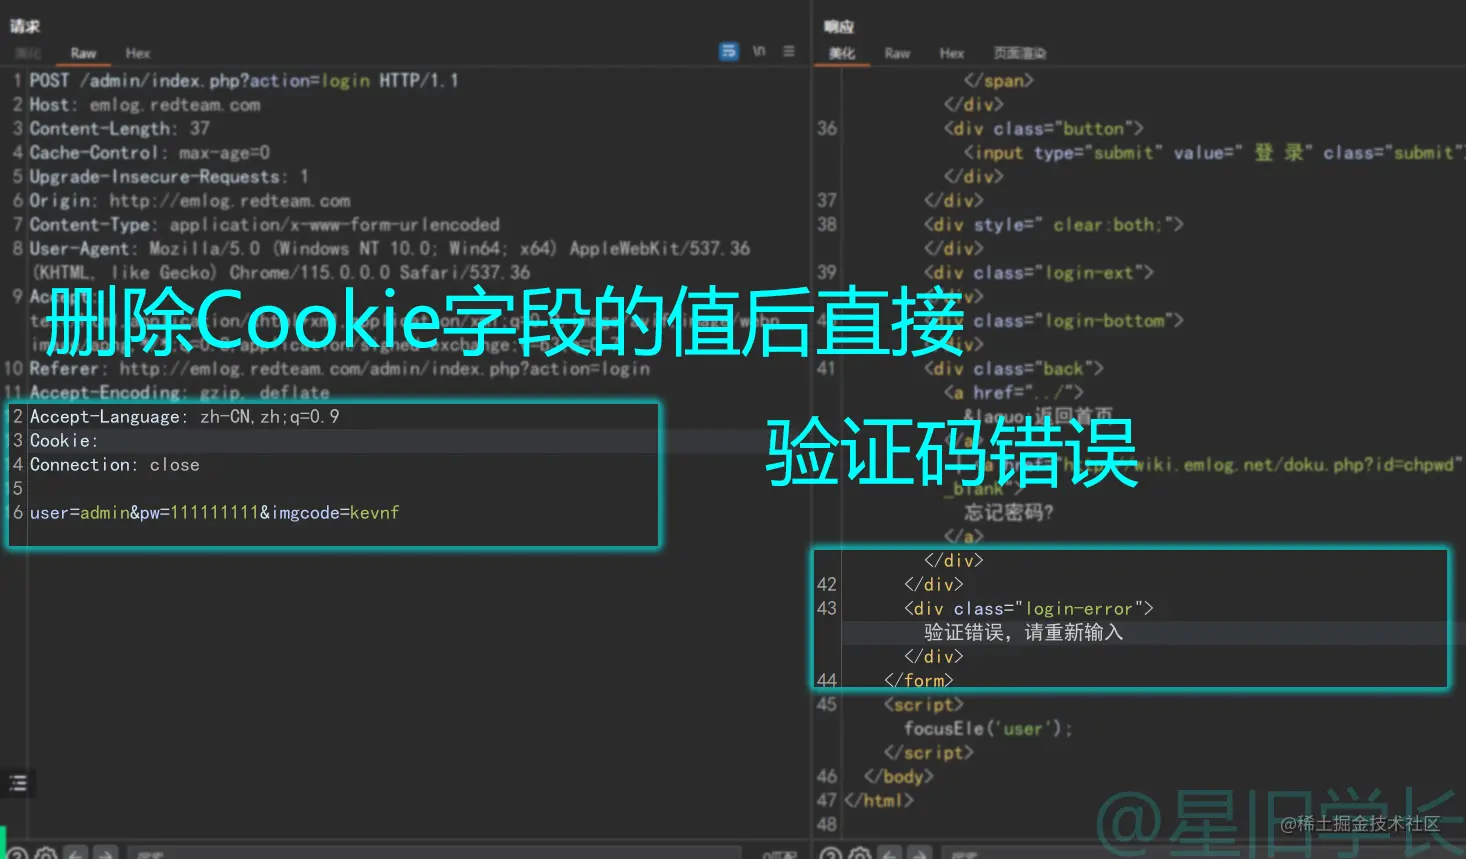Click the div class="login-ext" line

(x=1039, y=272)
